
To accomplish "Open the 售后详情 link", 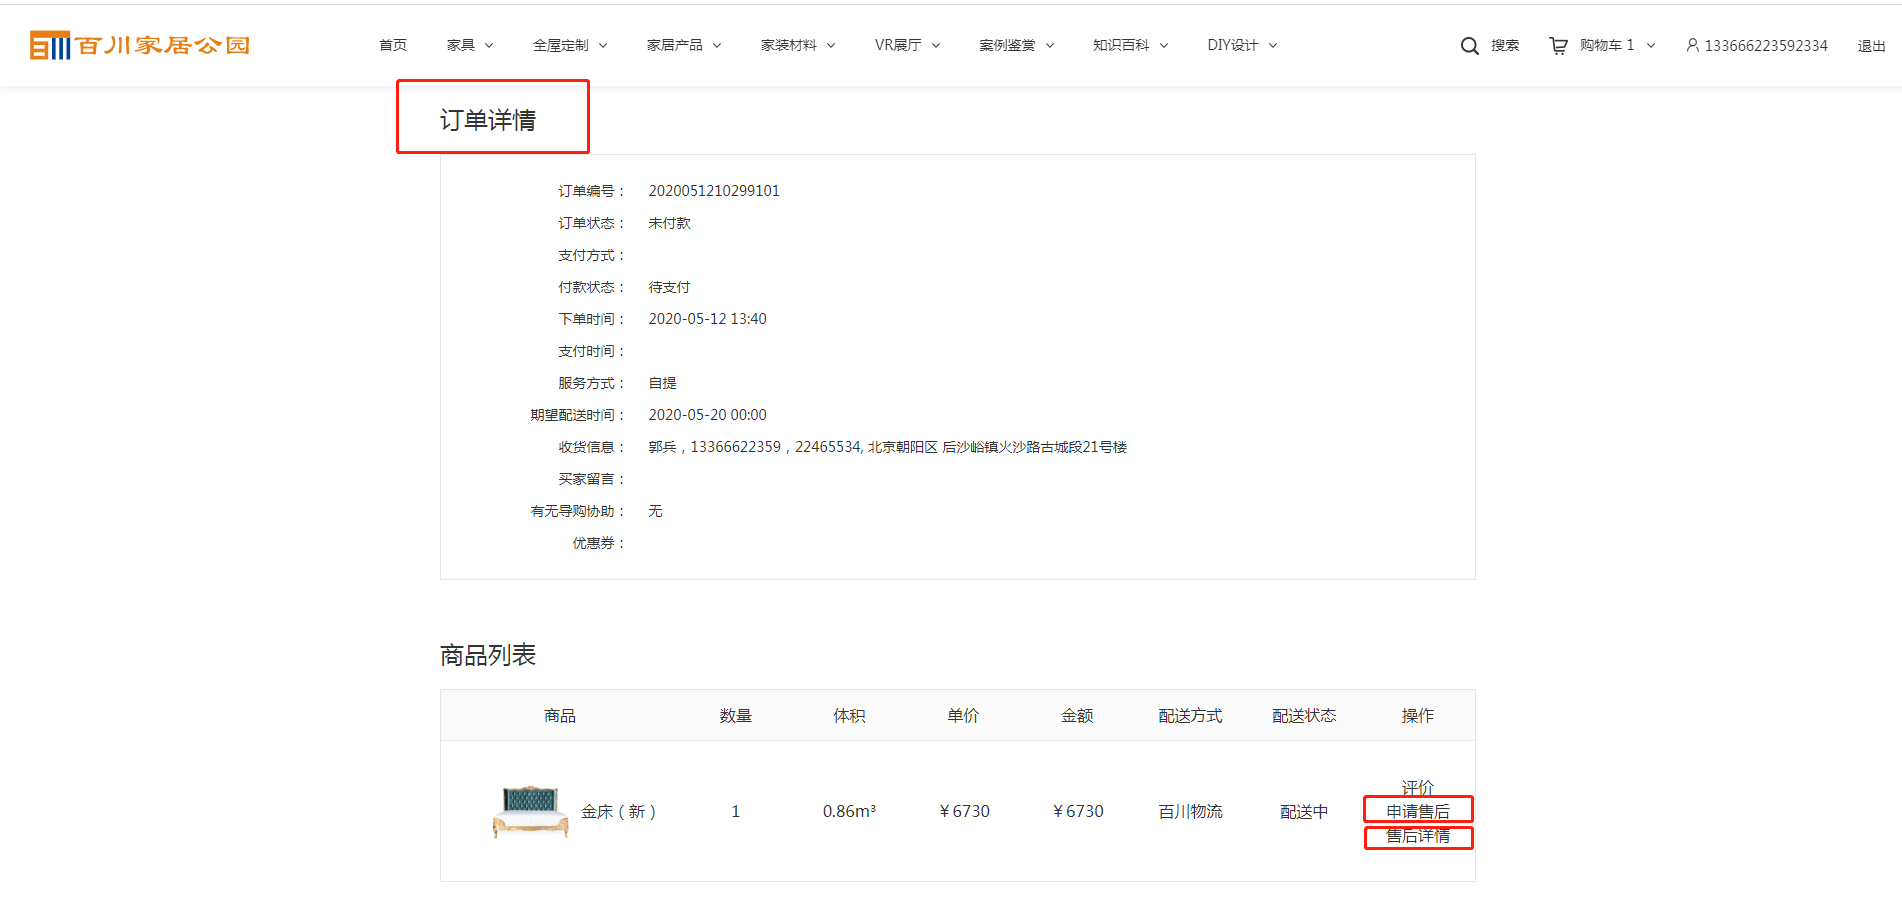I will coord(1417,836).
